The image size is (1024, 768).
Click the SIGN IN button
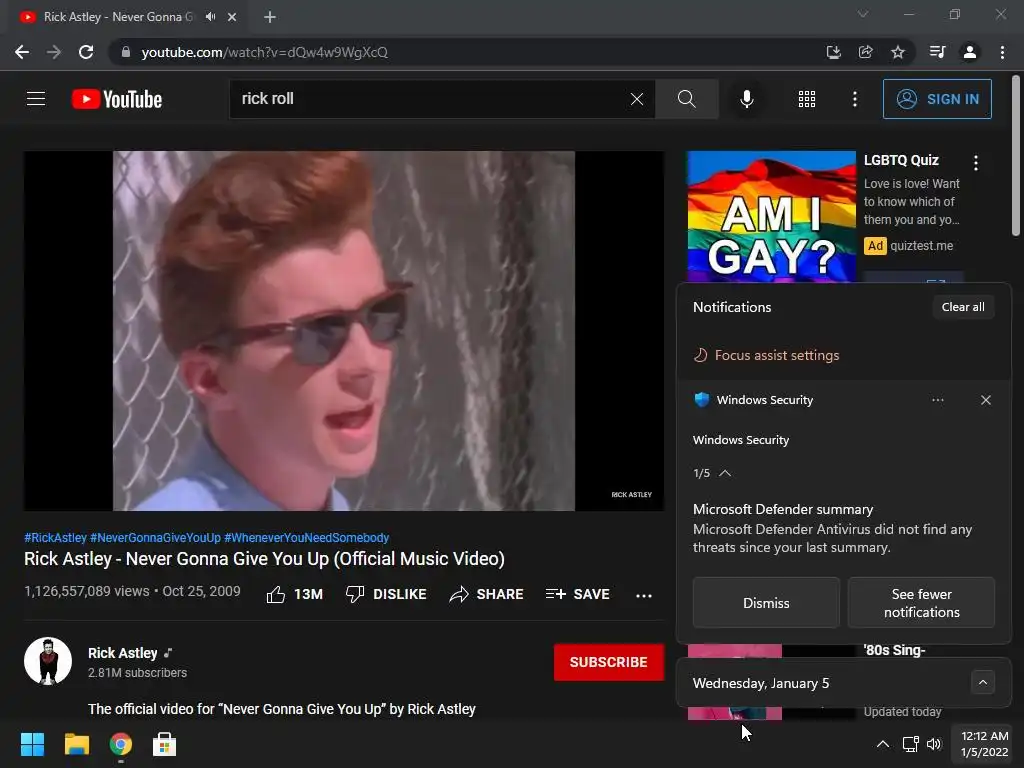pos(937,99)
